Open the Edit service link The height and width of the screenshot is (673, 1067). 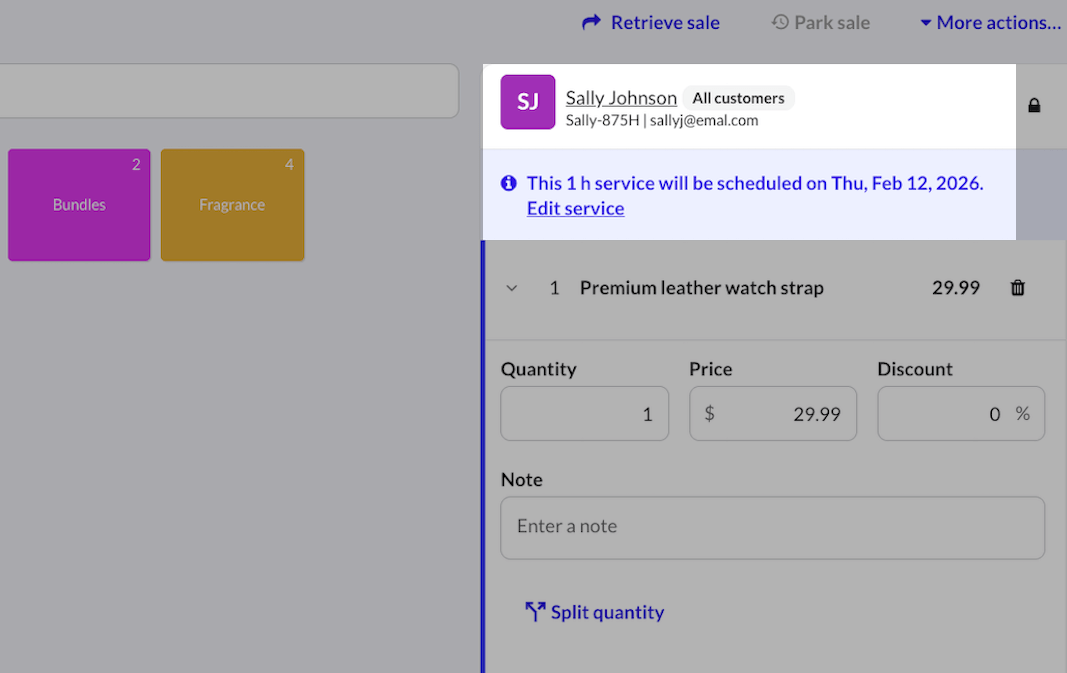(x=575, y=208)
